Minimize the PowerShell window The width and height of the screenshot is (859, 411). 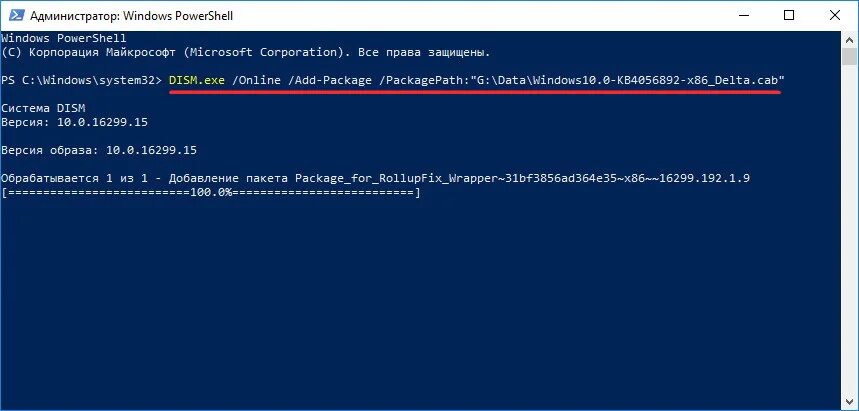pos(742,15)
